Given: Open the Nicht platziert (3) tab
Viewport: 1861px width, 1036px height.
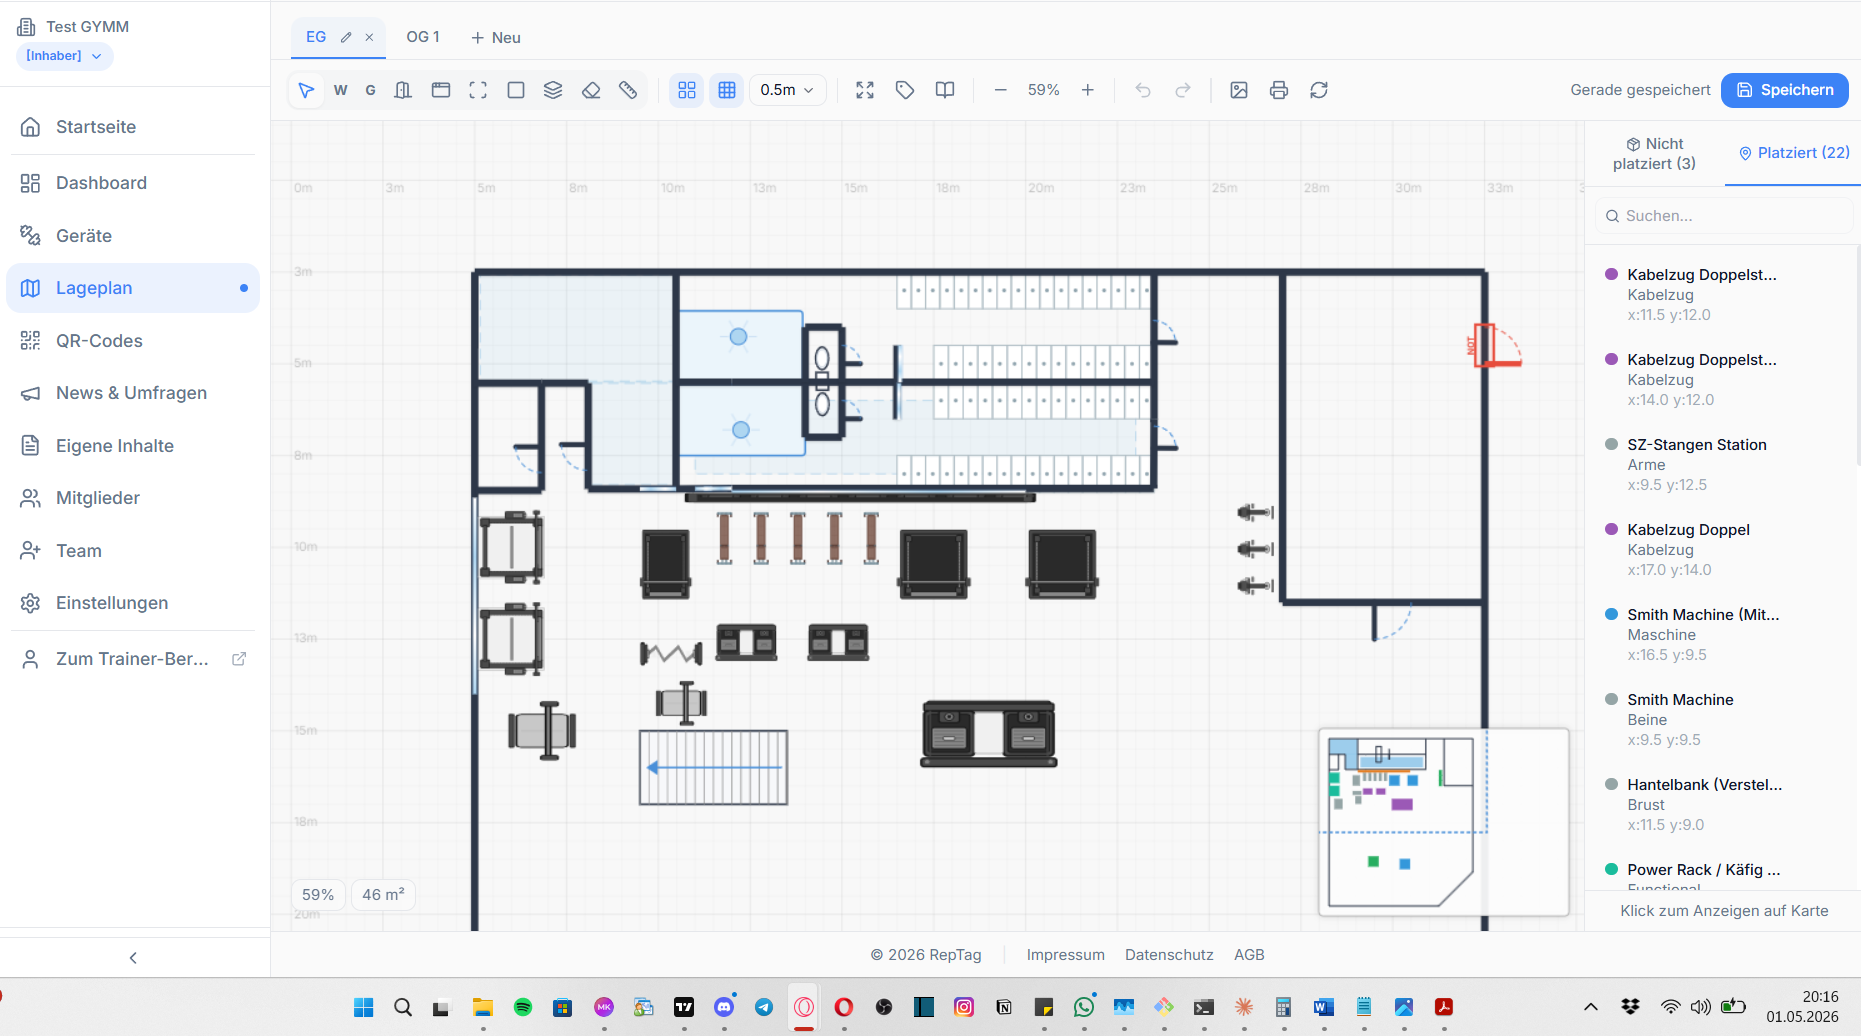Looking at the screenshot, I should (x=1655, y=153).
